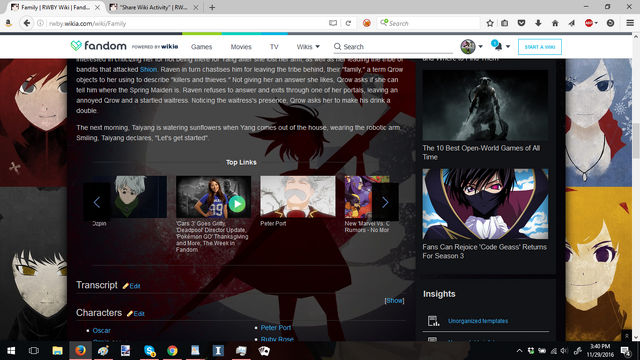The image size is (640, 360).
Task: Open the Peter Port thumbnail image
Action: 298,196
